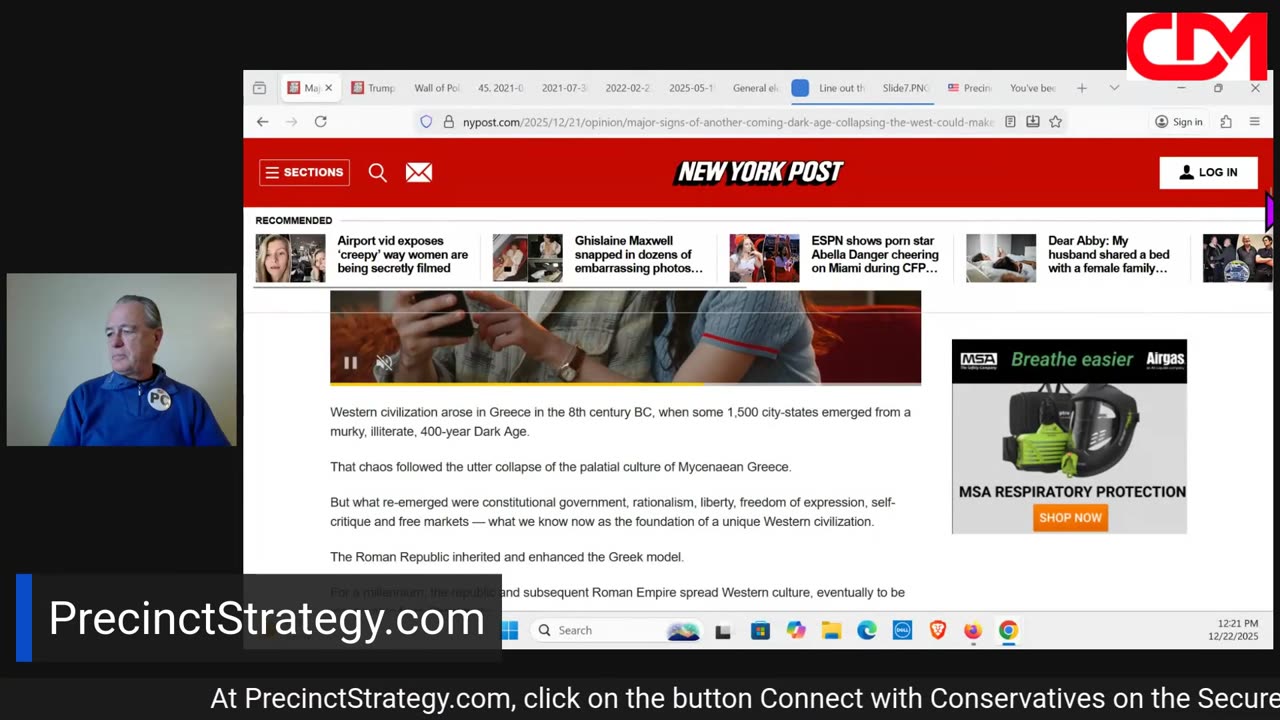Click 'The Roman Republic inherited' paragraph text
This screenshot has width=1280, height=720.
(x=507, y=557)
